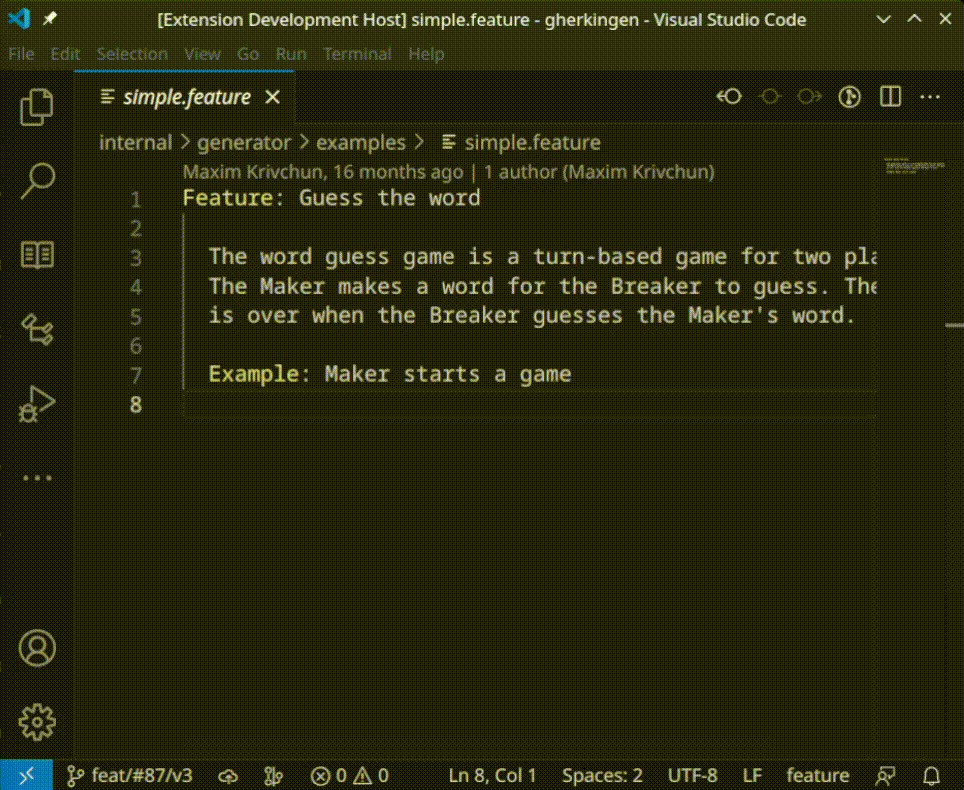
Task: Open the book-shaped view icon in activity bar
Action: 37,255
